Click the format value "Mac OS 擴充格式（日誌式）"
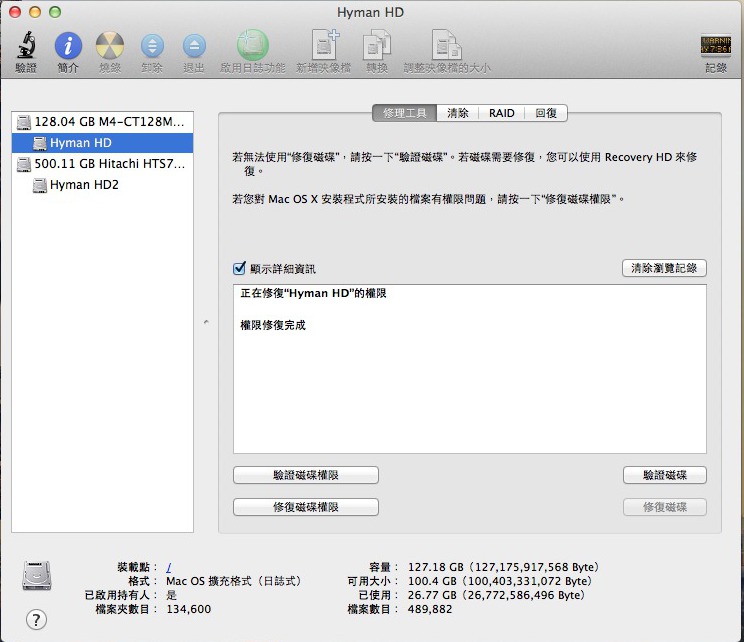The image size is (744, 642). (234, 581)
